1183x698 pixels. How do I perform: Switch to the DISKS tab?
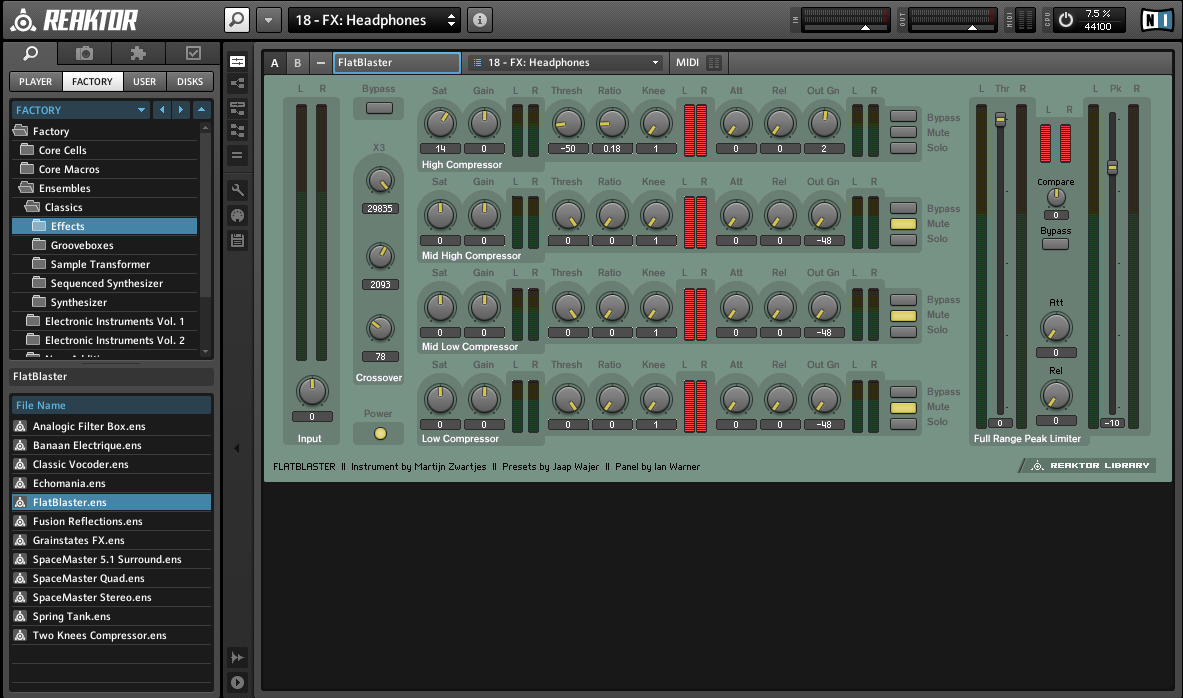pos(190,81)
